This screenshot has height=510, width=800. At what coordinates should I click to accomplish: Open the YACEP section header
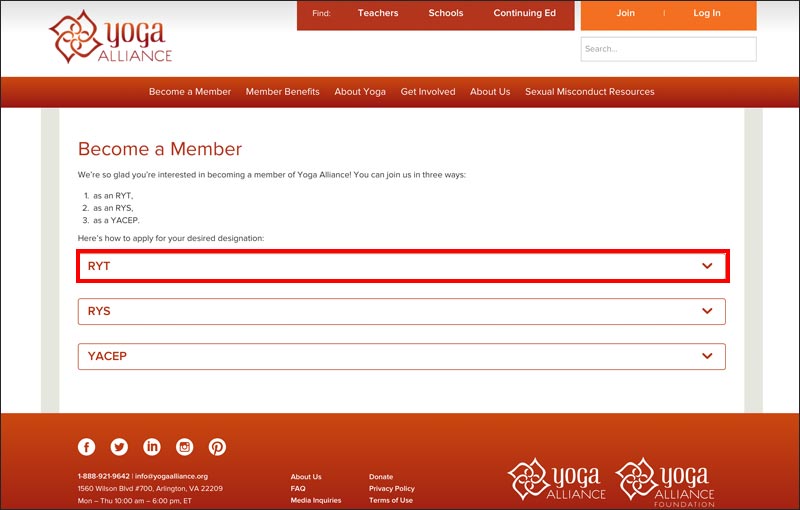point(402,356)
